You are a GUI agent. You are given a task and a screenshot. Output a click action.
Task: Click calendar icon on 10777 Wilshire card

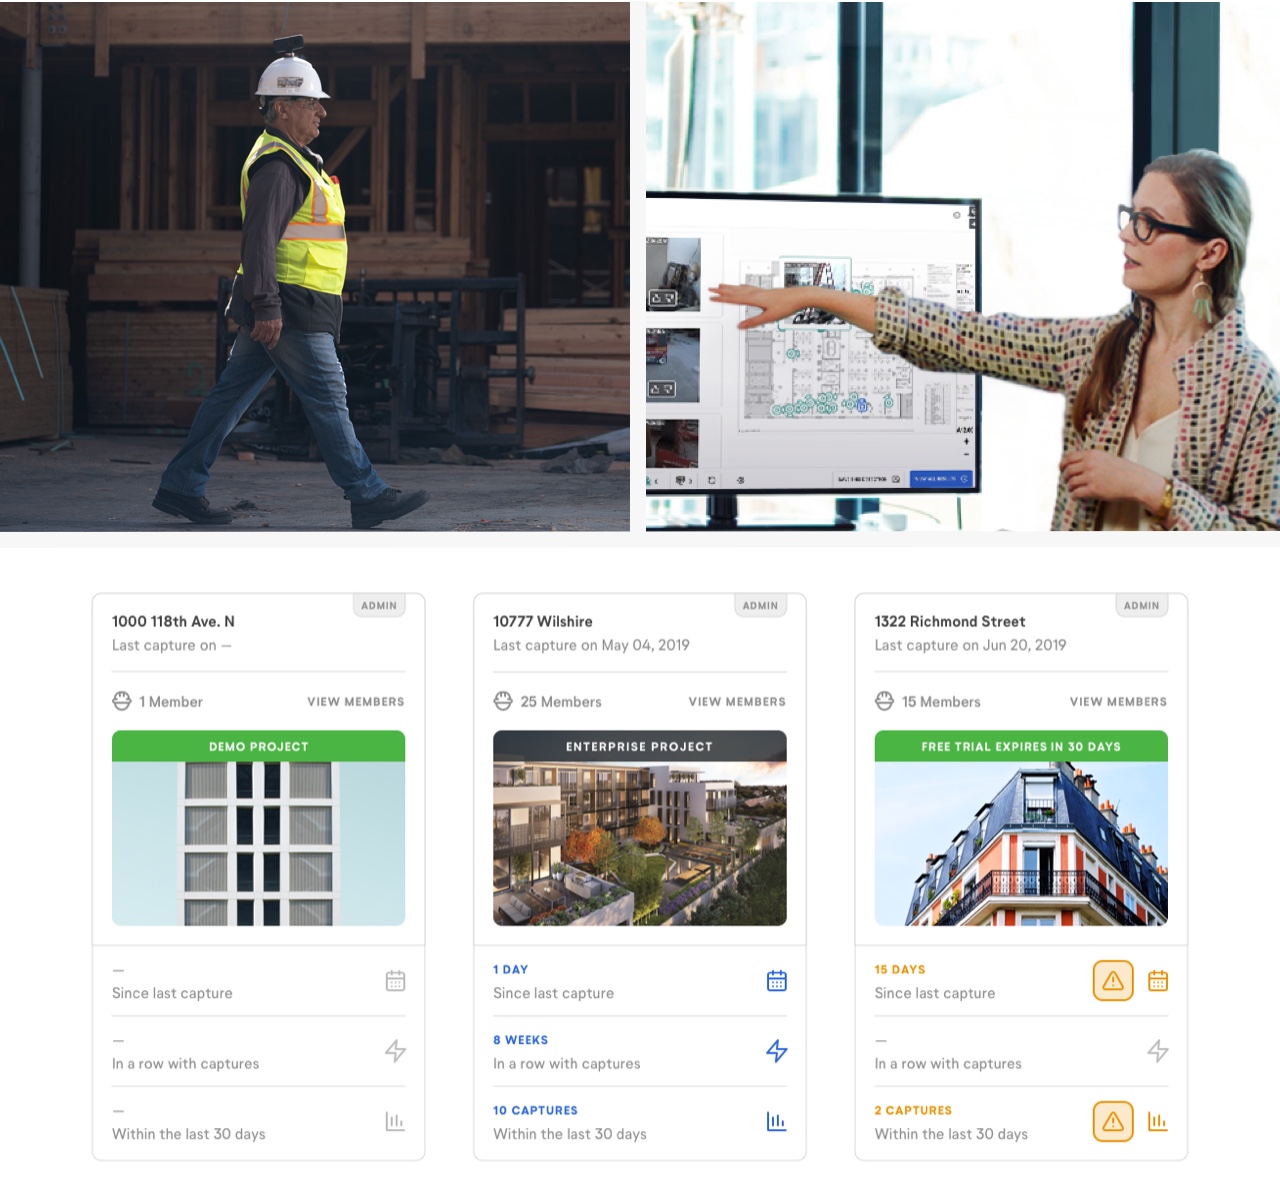[776, 981]
